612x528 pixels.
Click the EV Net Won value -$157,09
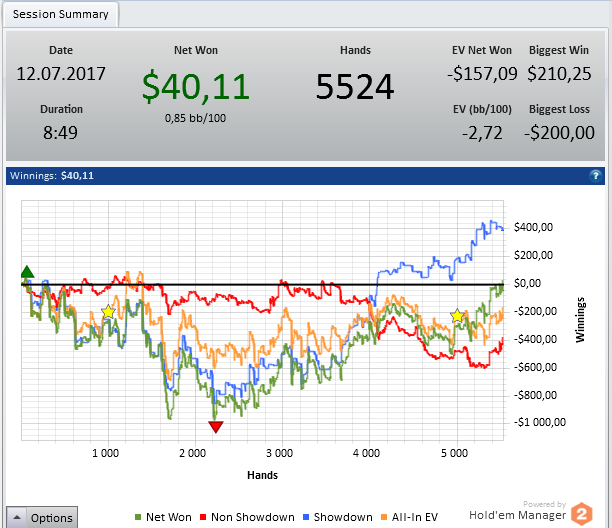coord(482,74)
